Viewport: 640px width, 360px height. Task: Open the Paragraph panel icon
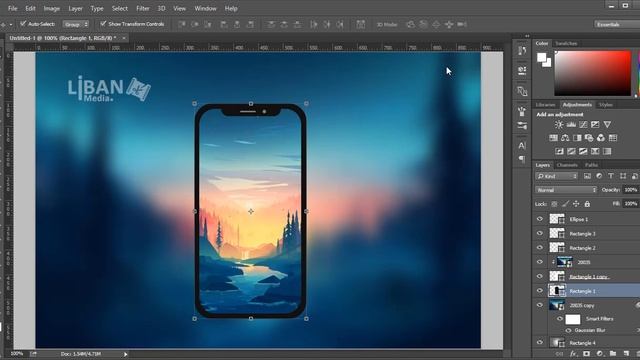(x=522, y=159)
